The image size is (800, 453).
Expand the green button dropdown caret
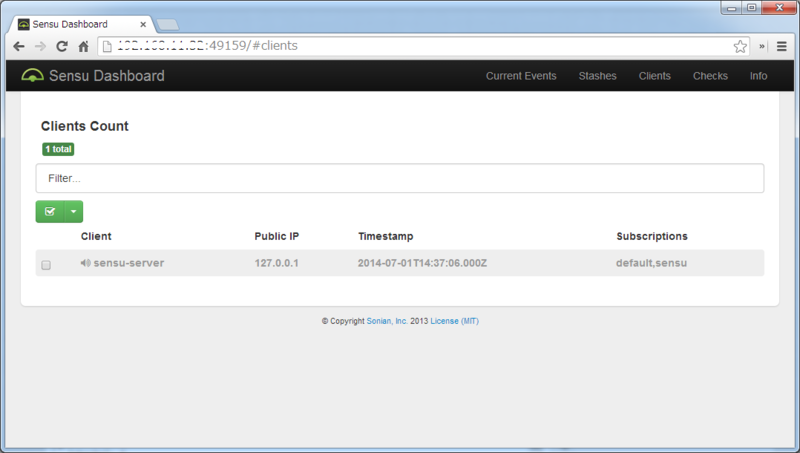[x=73, y=212]
